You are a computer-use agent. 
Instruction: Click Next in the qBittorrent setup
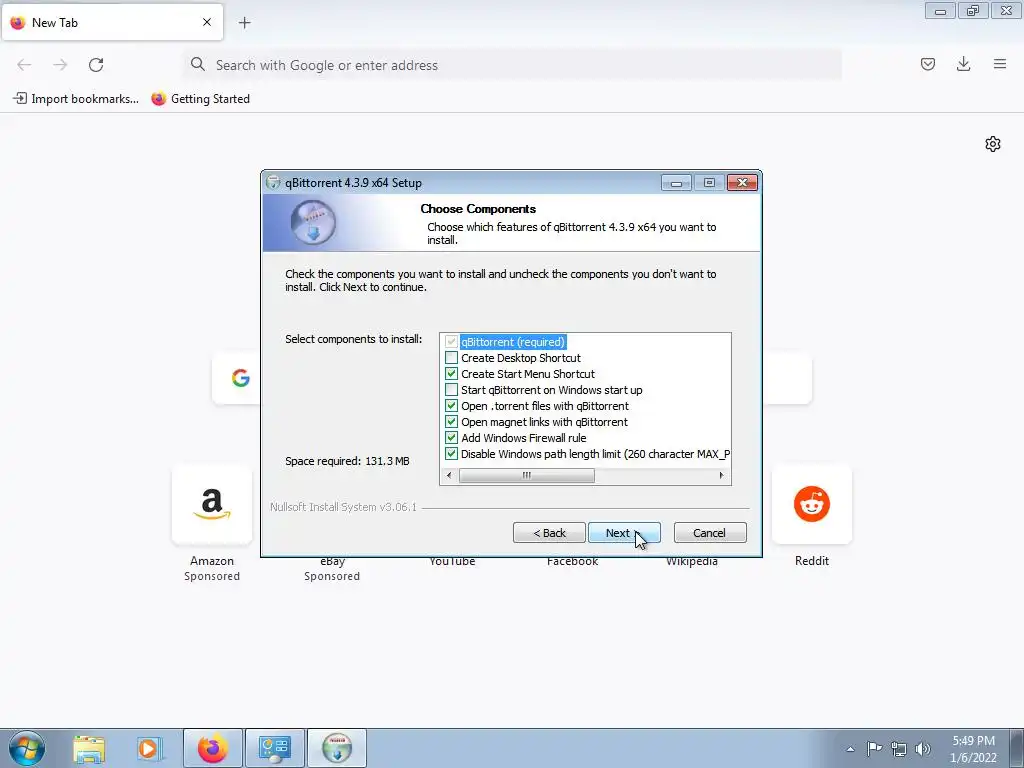pyautogui.click(x=624, y=533)
